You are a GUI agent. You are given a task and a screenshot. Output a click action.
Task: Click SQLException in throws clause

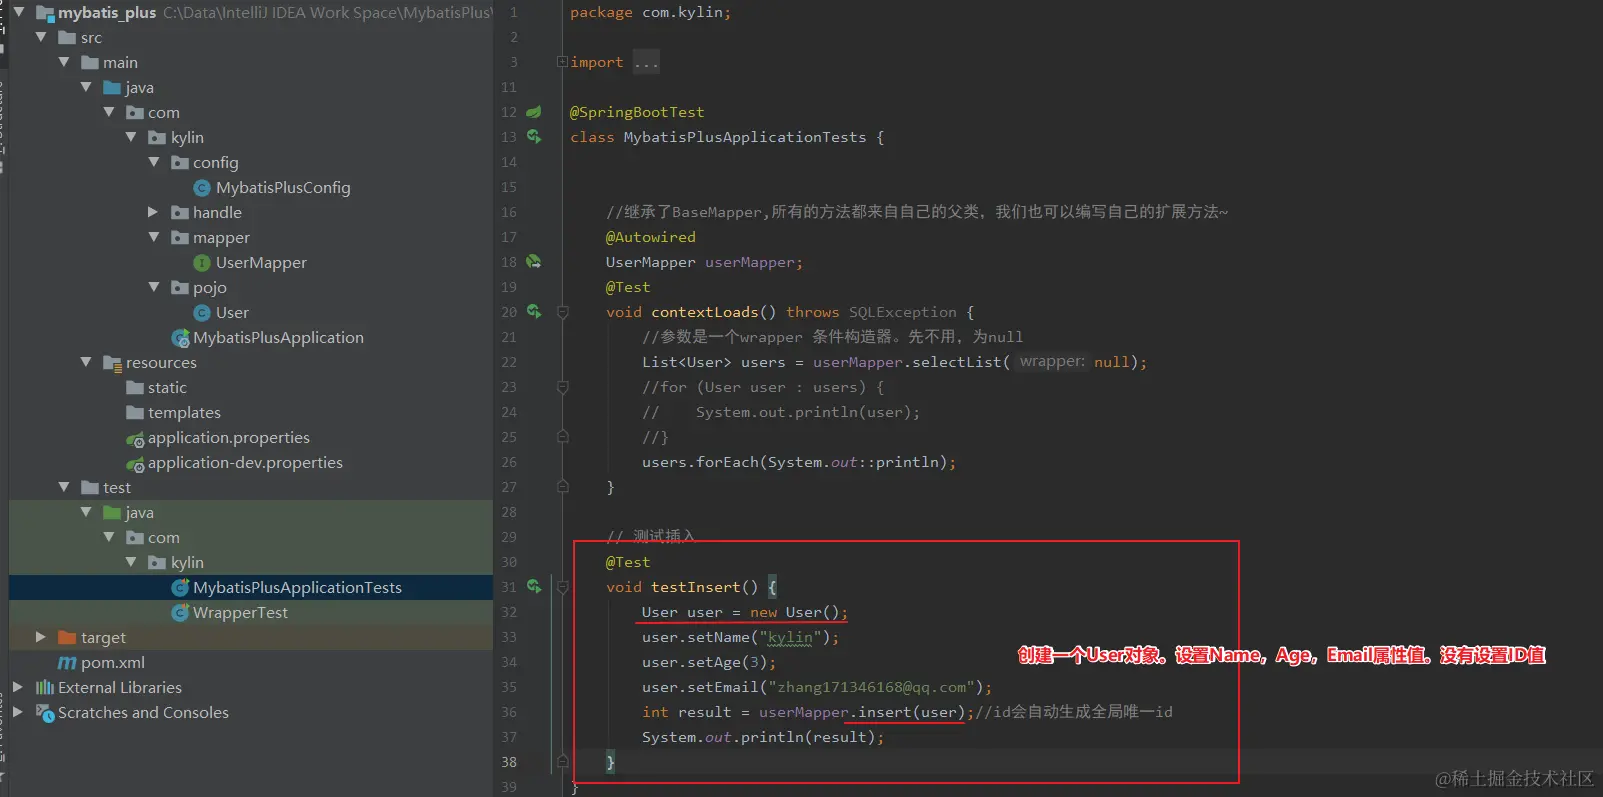[903, 312]
